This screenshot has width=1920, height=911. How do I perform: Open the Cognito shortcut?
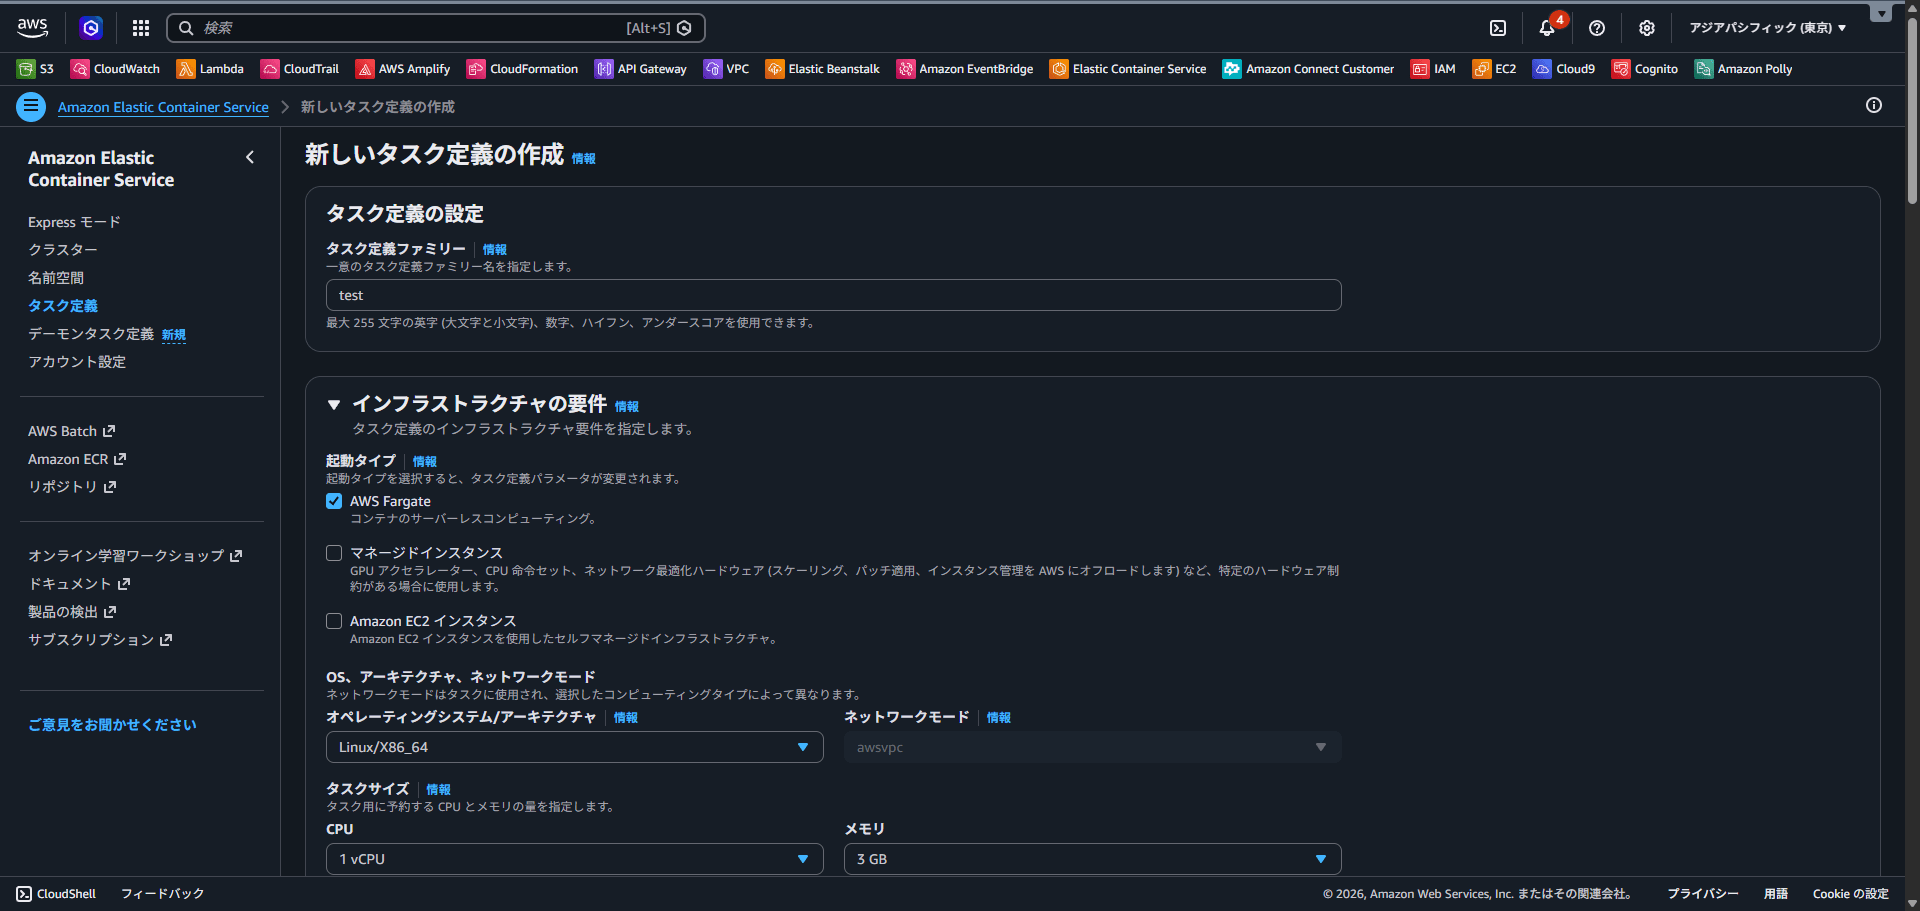point(1645,69)
